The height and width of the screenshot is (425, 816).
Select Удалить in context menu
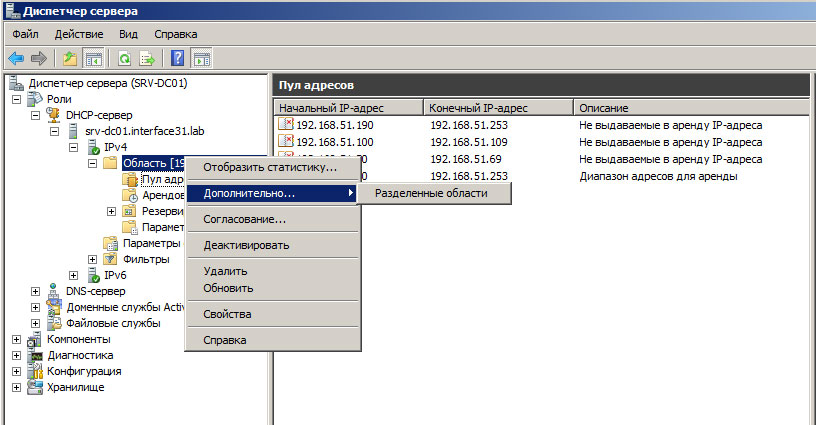(x=273, y=271)
